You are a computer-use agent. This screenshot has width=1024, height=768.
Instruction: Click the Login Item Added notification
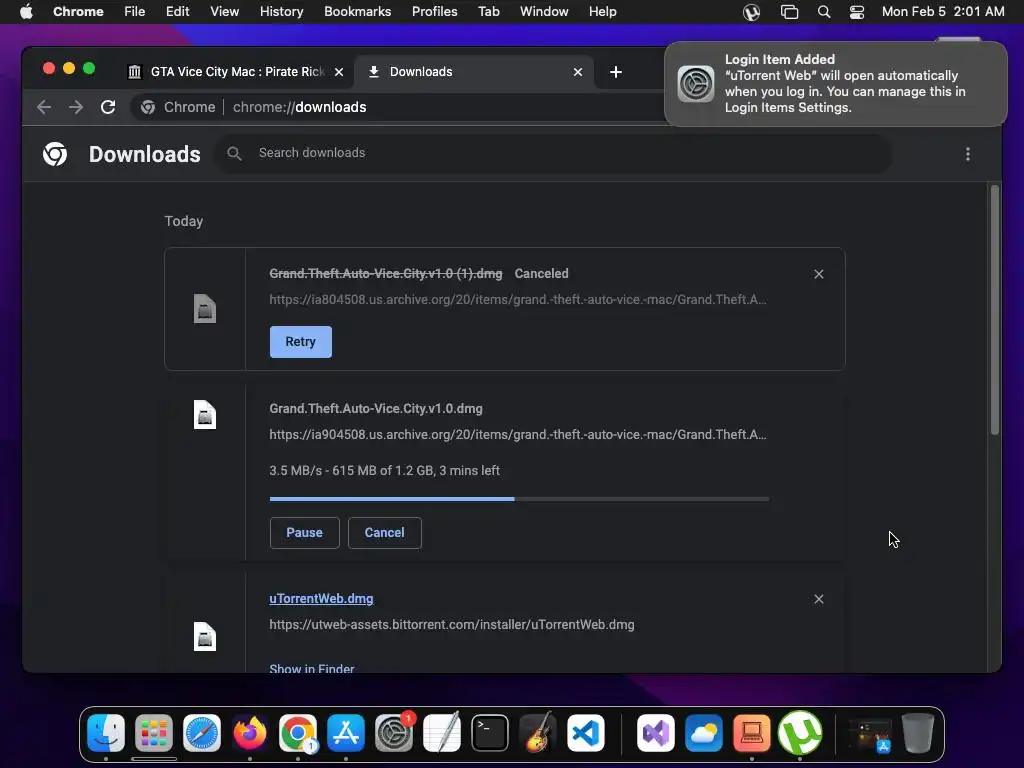836,84
